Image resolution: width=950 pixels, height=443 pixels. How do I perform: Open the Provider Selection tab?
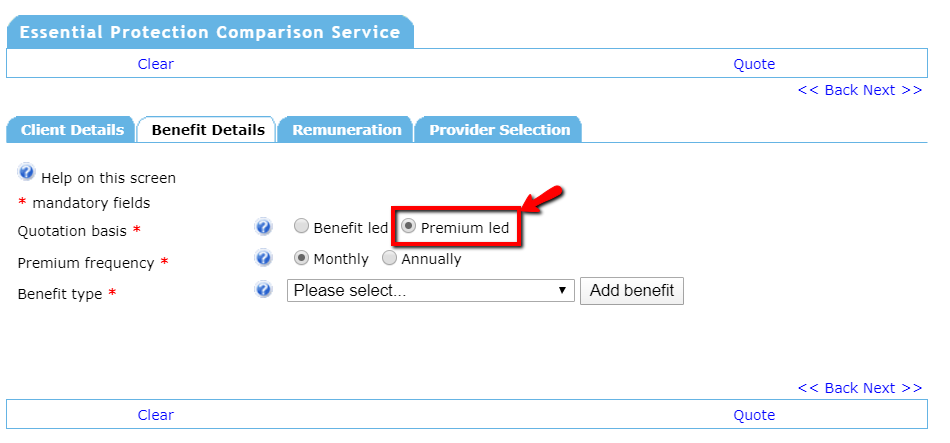tap(499, 130)
